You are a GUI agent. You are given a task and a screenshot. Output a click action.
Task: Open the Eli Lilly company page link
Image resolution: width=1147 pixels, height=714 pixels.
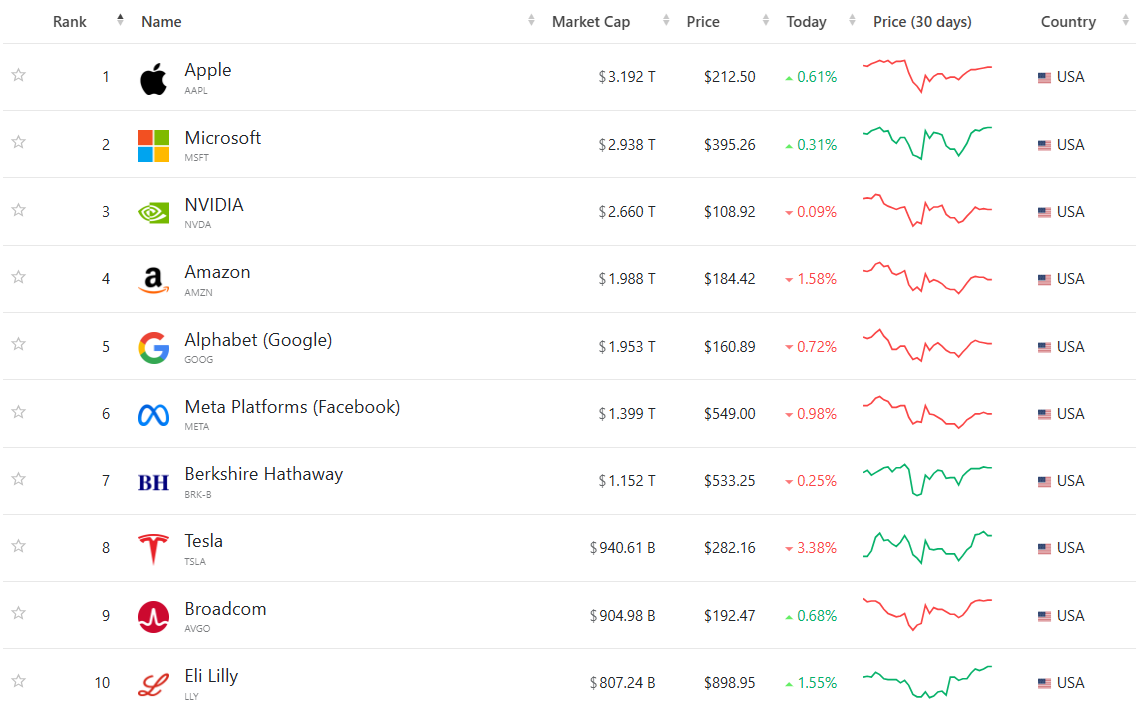point(211,677)
